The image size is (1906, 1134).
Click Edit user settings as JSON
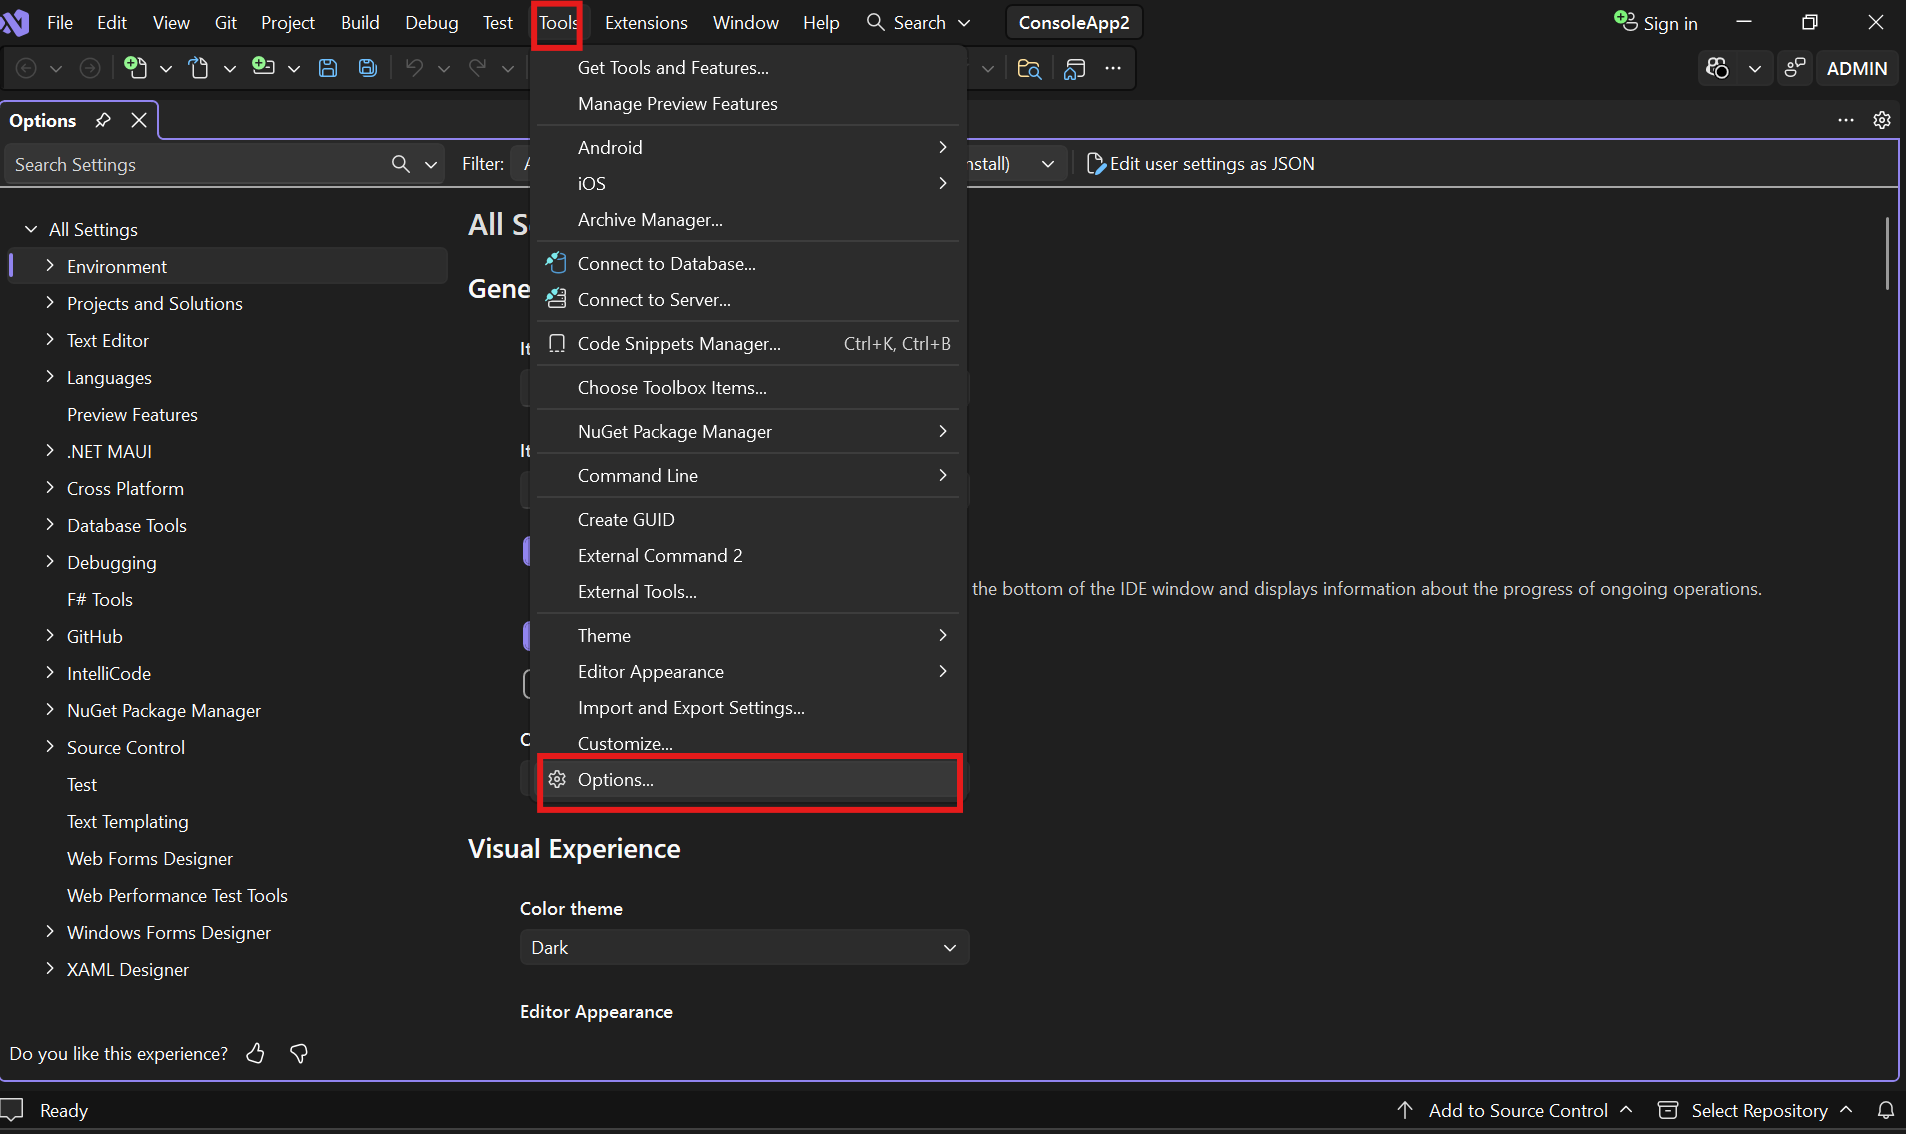[x=1200, y=164]
